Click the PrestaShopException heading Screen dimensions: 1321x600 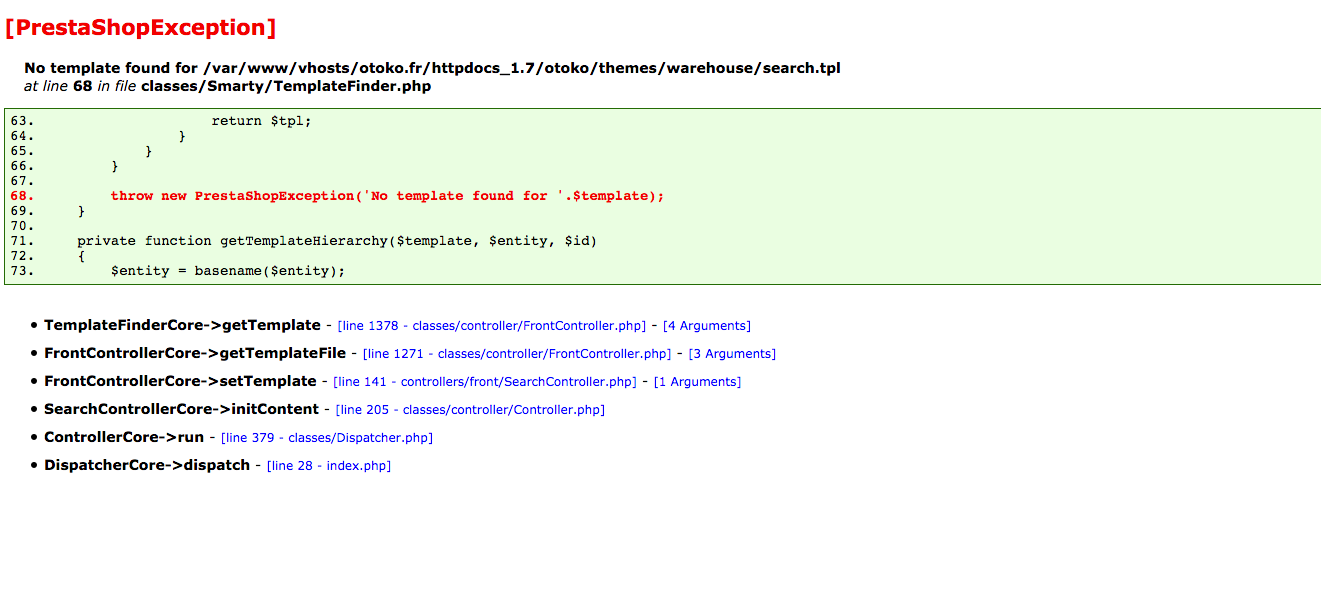coord(141,28)
